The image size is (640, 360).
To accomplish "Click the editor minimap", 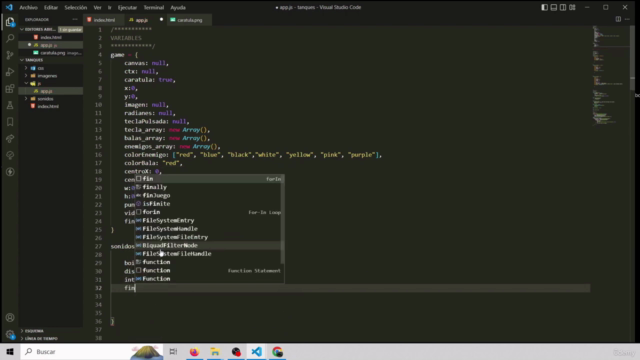I will (610, 76).
